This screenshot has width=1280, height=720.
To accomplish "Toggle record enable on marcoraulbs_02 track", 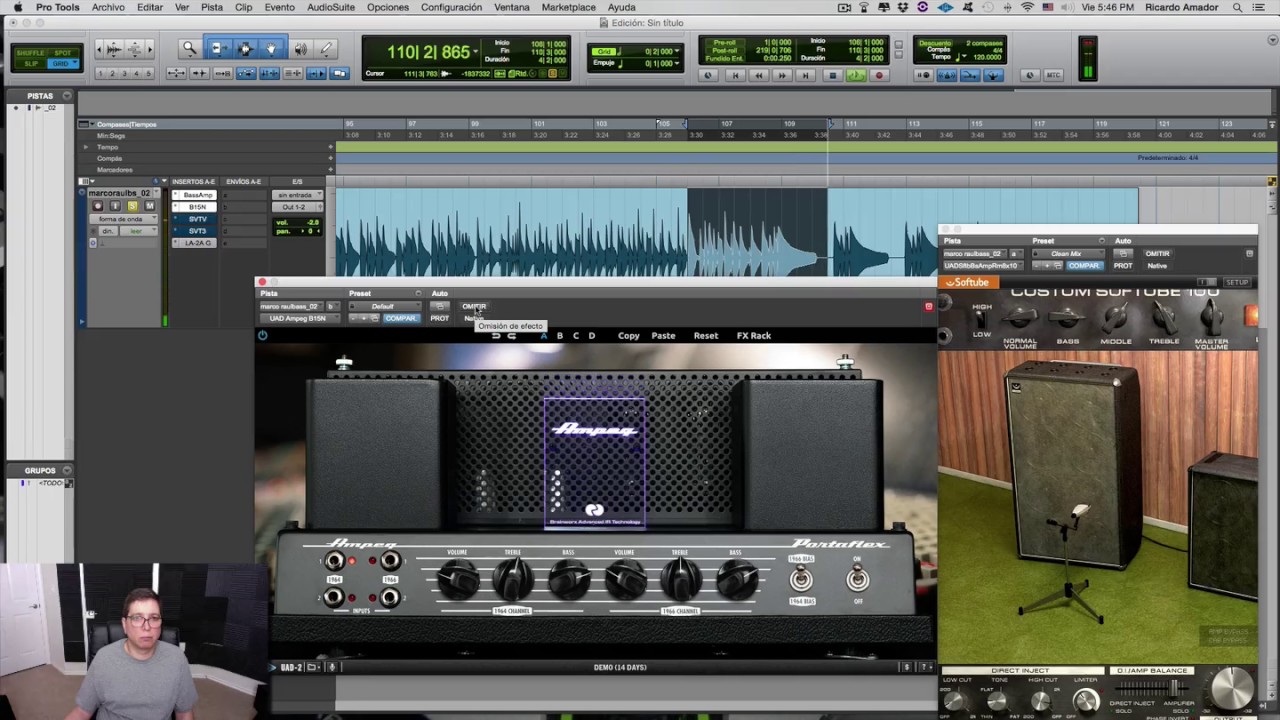I will coord(97,206).
